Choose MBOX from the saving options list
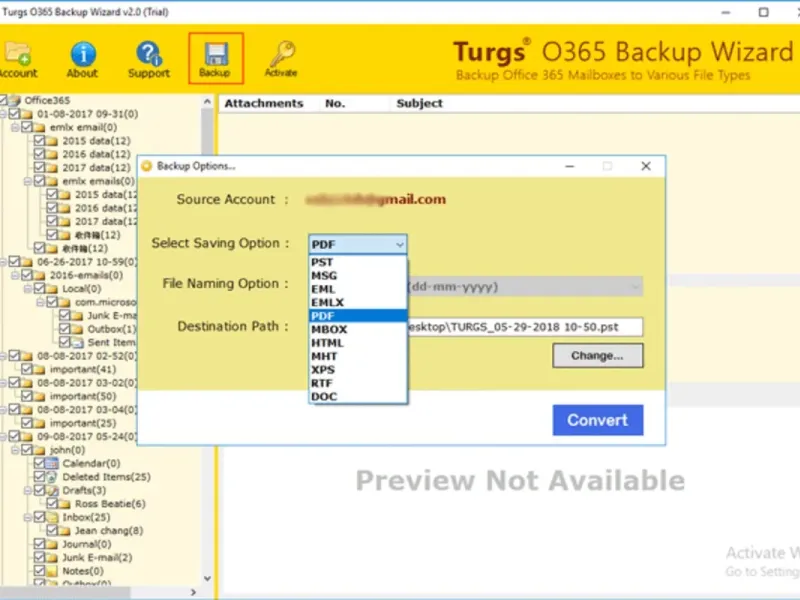This screenshot has width=800, height=600. pos(358,330)
